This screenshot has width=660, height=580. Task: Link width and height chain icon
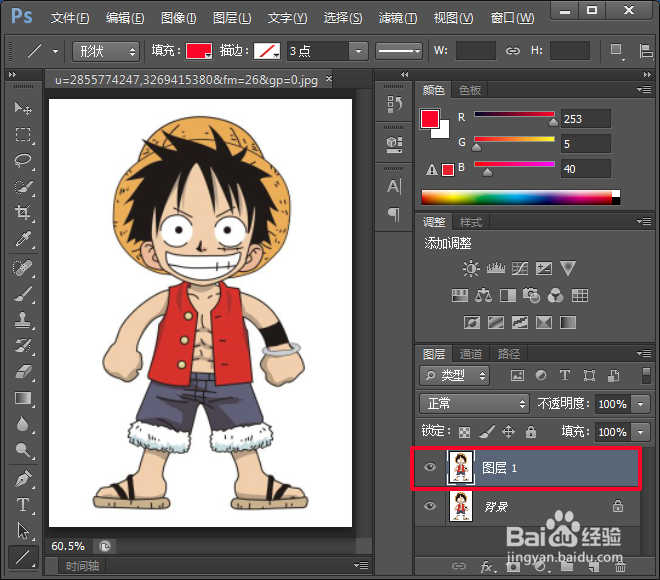pyautogui.click(x=513, y=51)
